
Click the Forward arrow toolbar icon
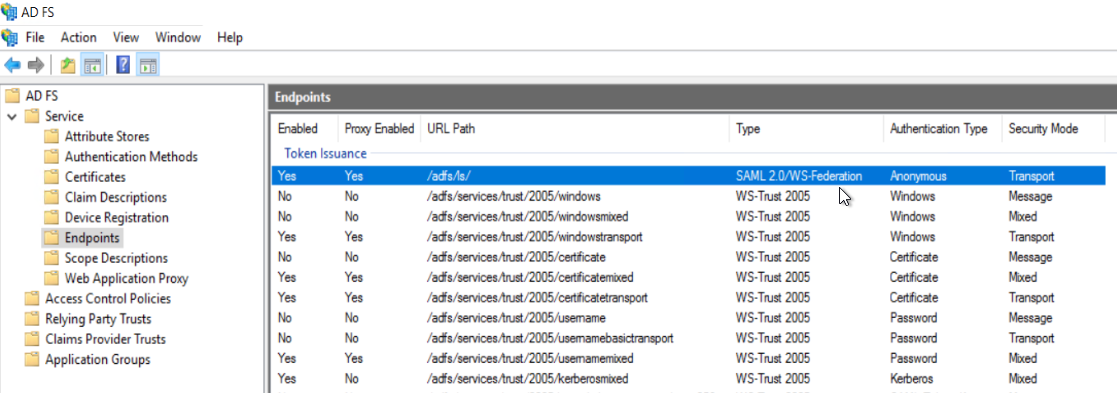(36, 66)
